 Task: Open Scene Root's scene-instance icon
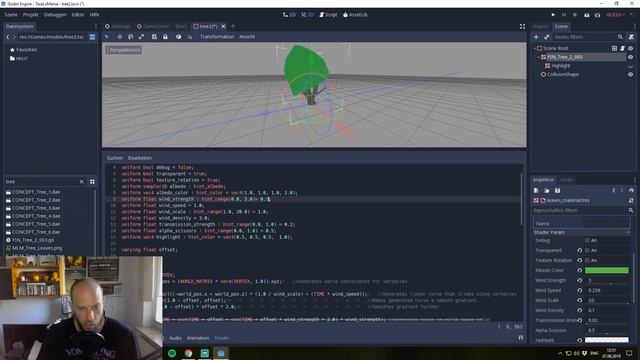click(x=614, y=48)
